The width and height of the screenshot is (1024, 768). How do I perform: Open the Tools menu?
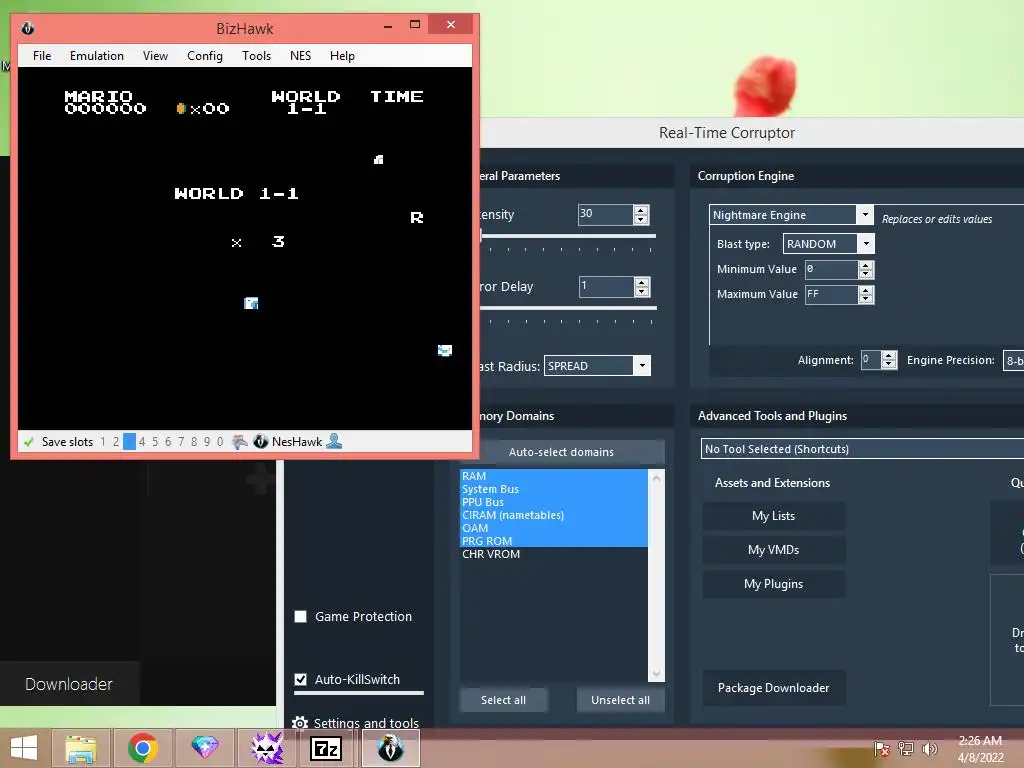point(257,56)
